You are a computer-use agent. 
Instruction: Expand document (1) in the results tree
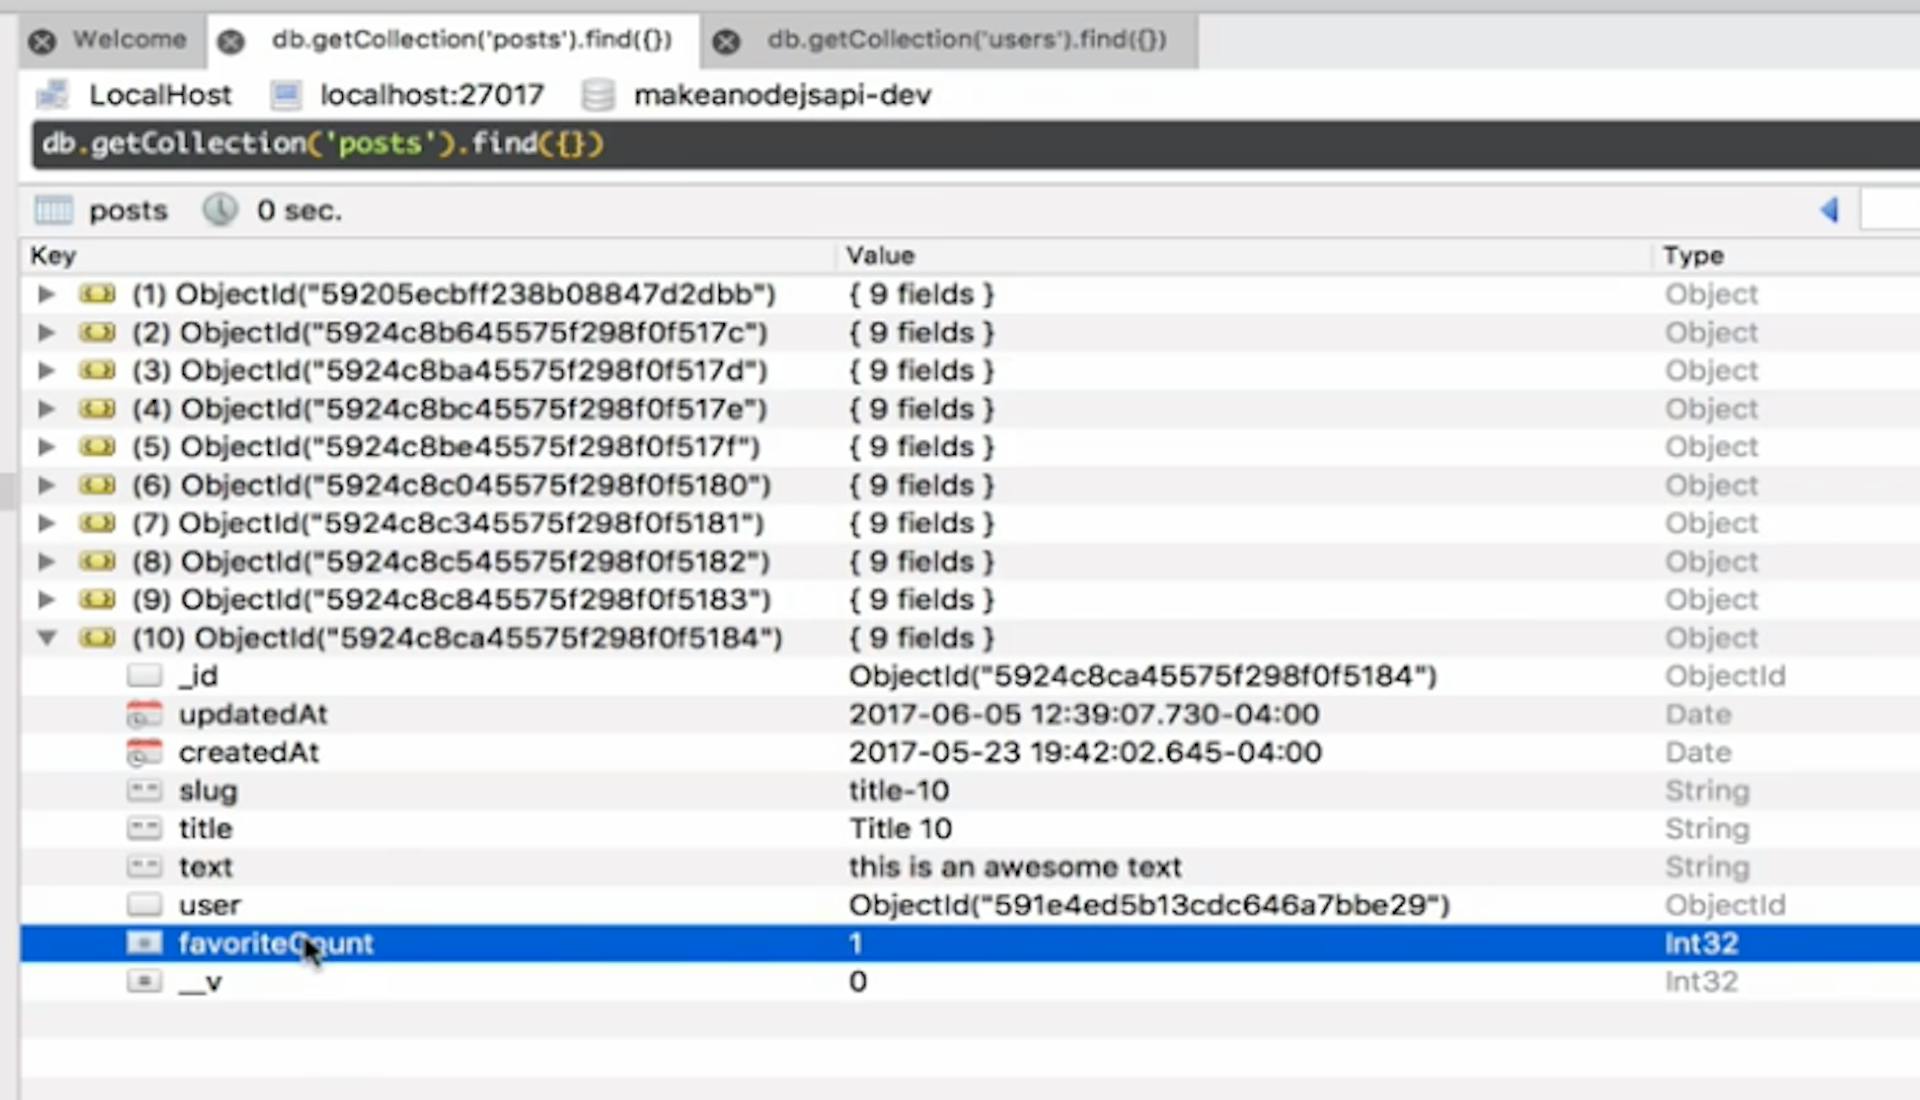[x=46, y=294]
